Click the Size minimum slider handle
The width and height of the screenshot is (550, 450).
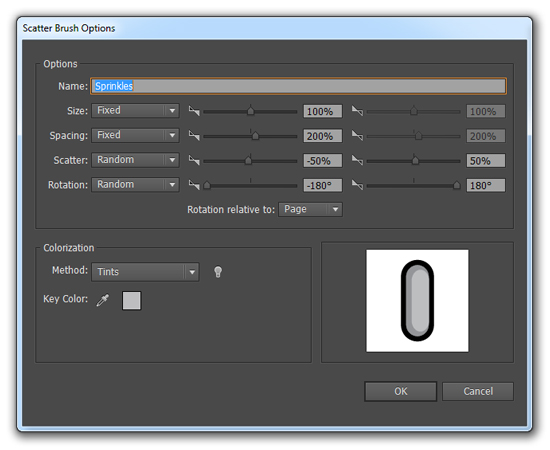point(250,111)
